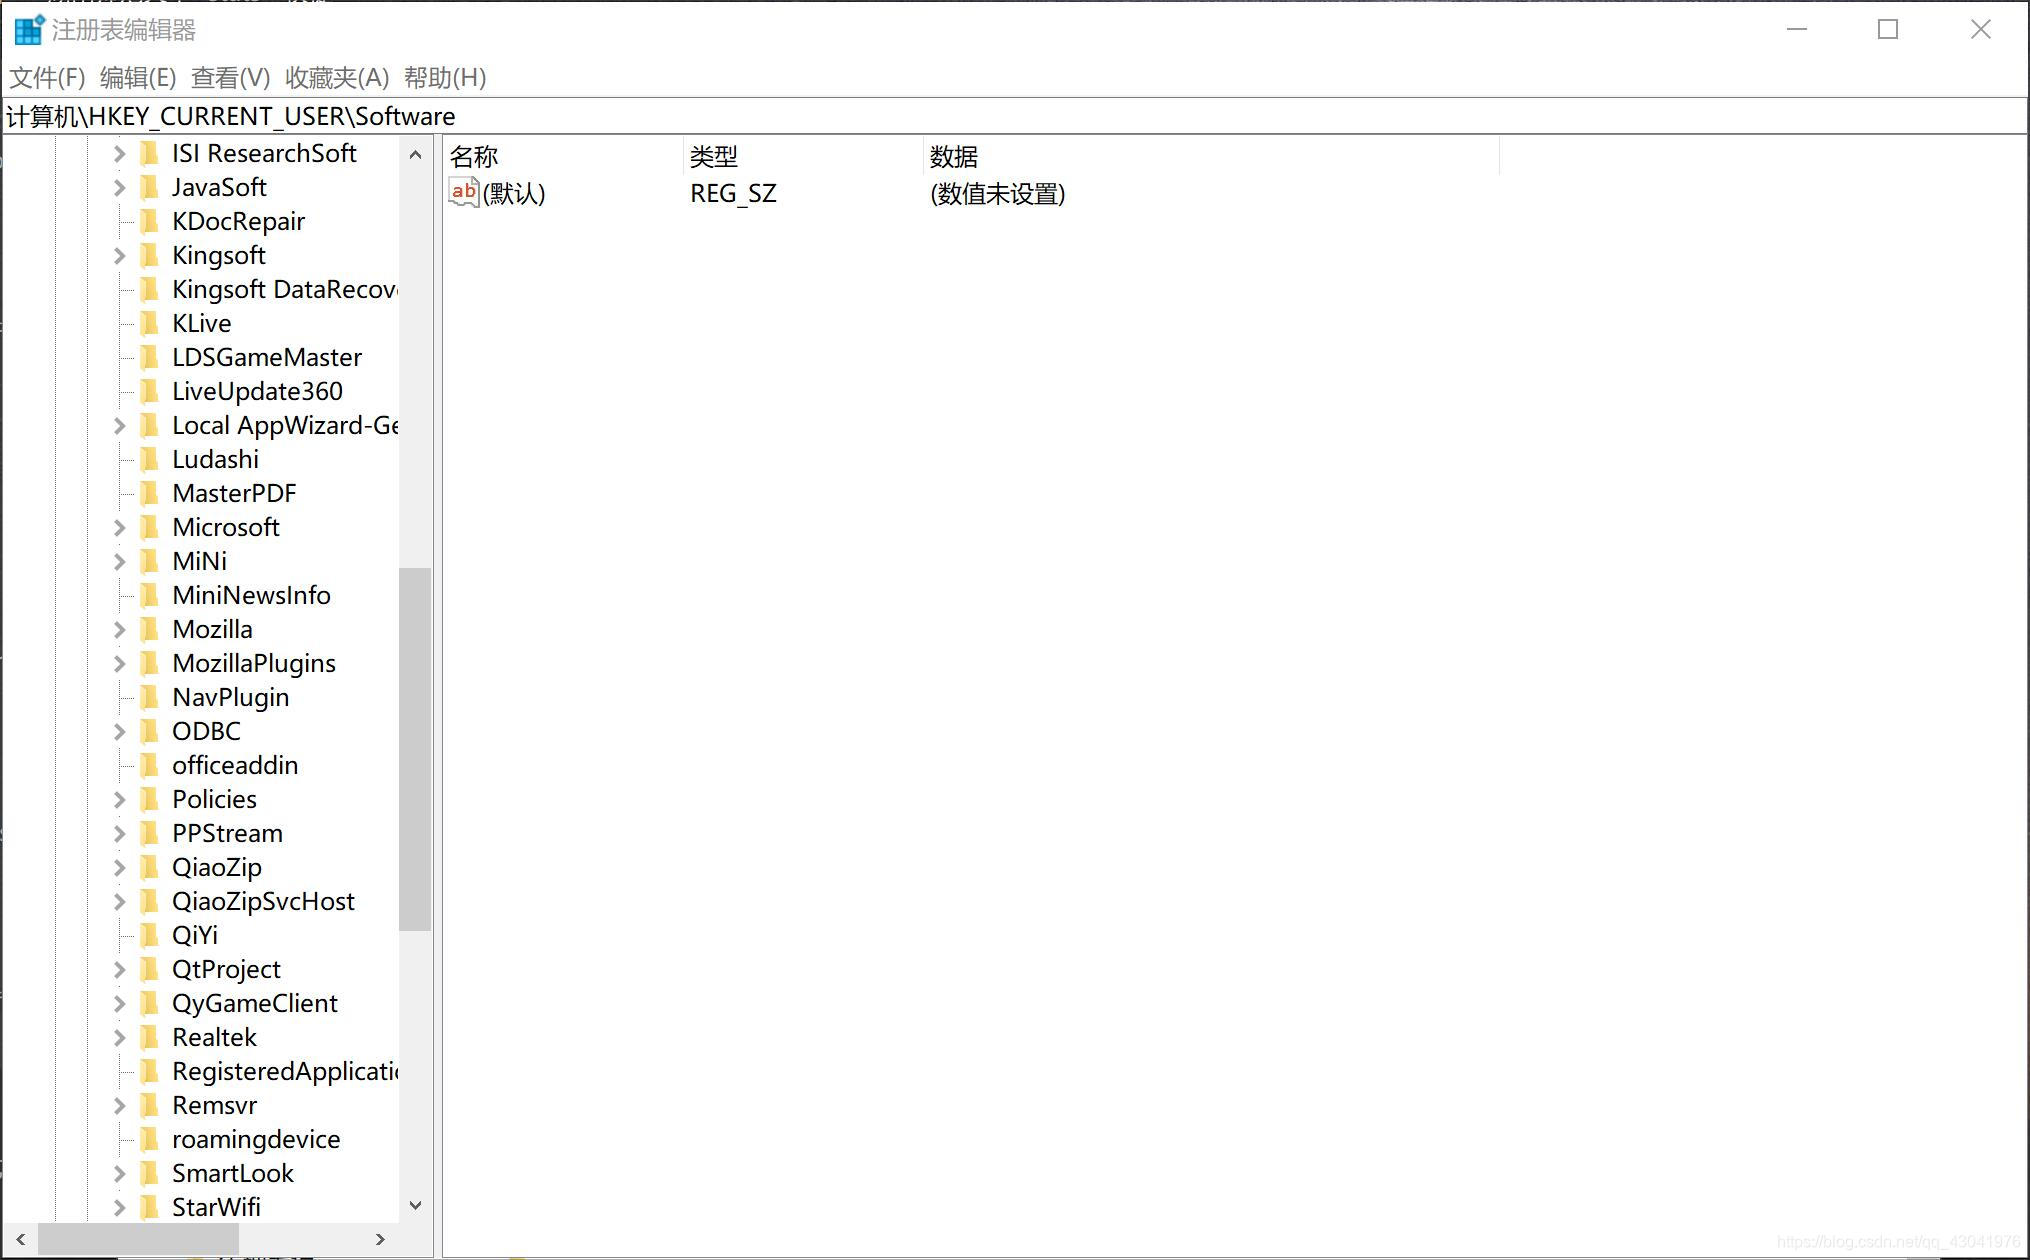Click the REG_SZ type cell
This screenshot has height=1260, width=2030.
tap(733, 194)
